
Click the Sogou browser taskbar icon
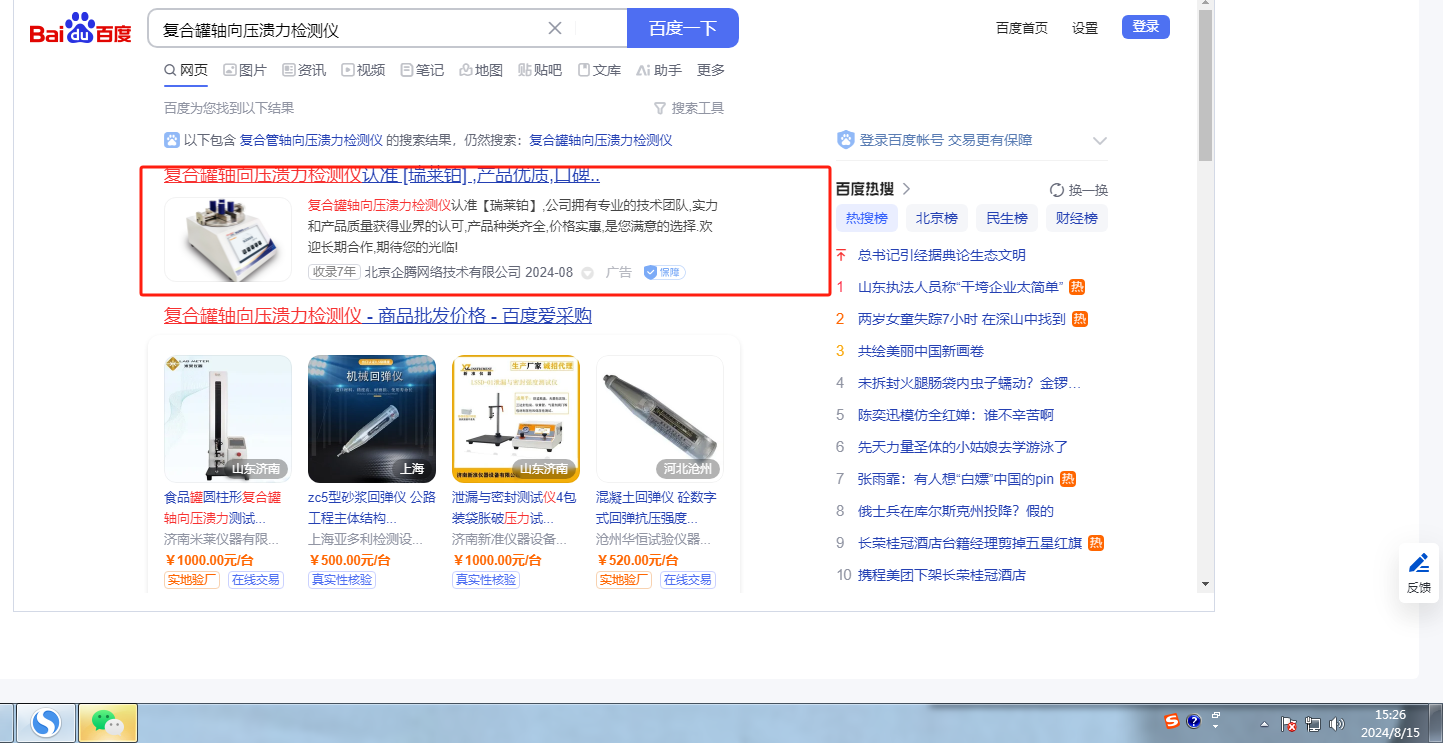point(47,722)
